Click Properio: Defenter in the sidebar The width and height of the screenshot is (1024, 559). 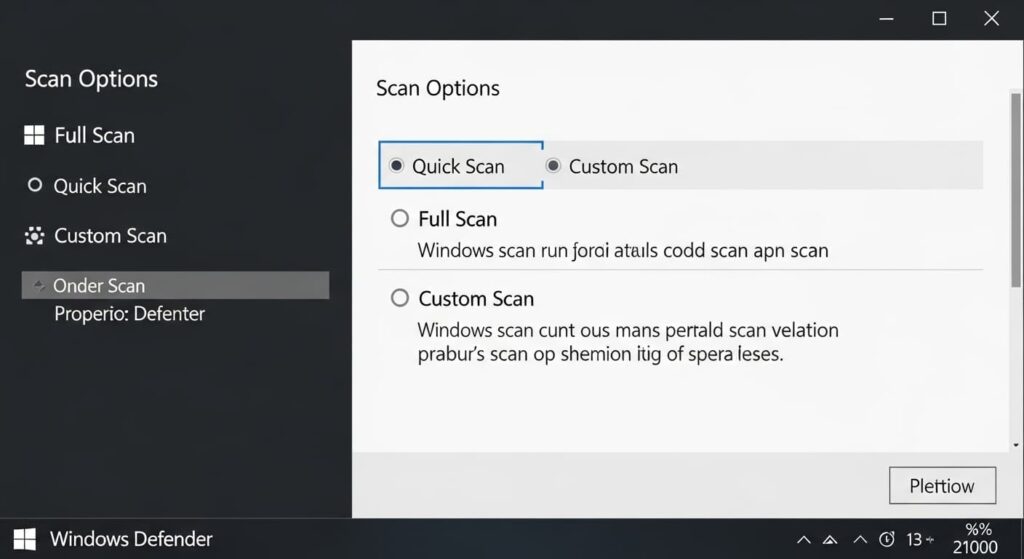(x=129, y=314)
